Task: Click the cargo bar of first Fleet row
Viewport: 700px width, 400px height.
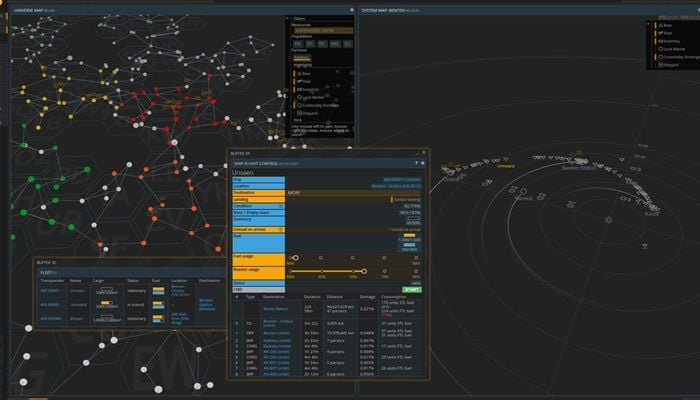Action: point(106,290)
